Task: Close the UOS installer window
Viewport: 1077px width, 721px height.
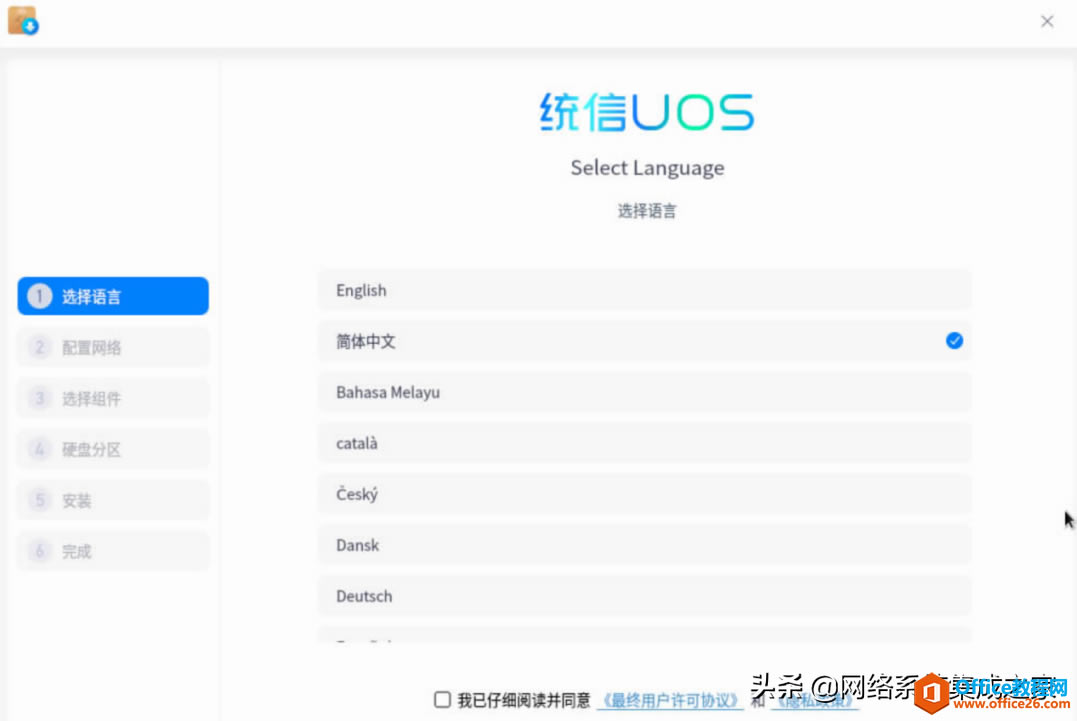Action: [x=1047, y=21]
